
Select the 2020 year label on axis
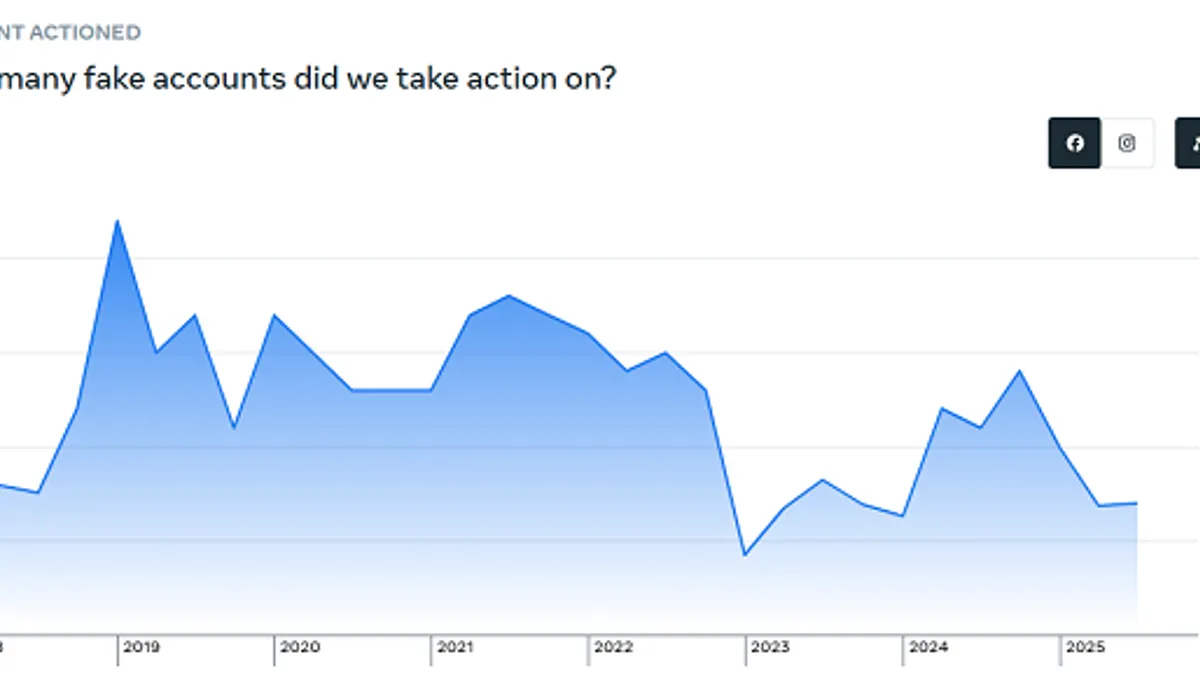coord(300,648)
